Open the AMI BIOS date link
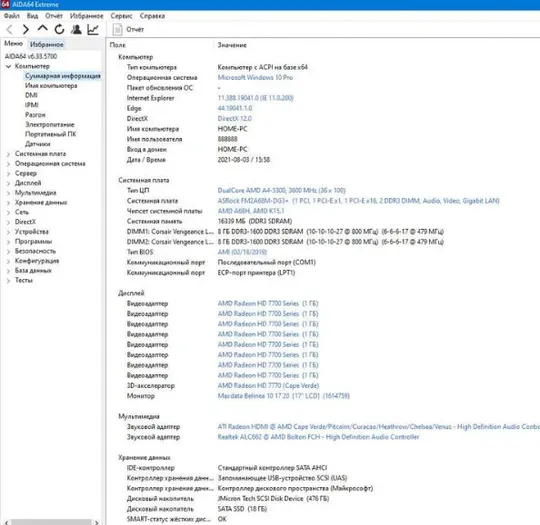 [242, 252]
